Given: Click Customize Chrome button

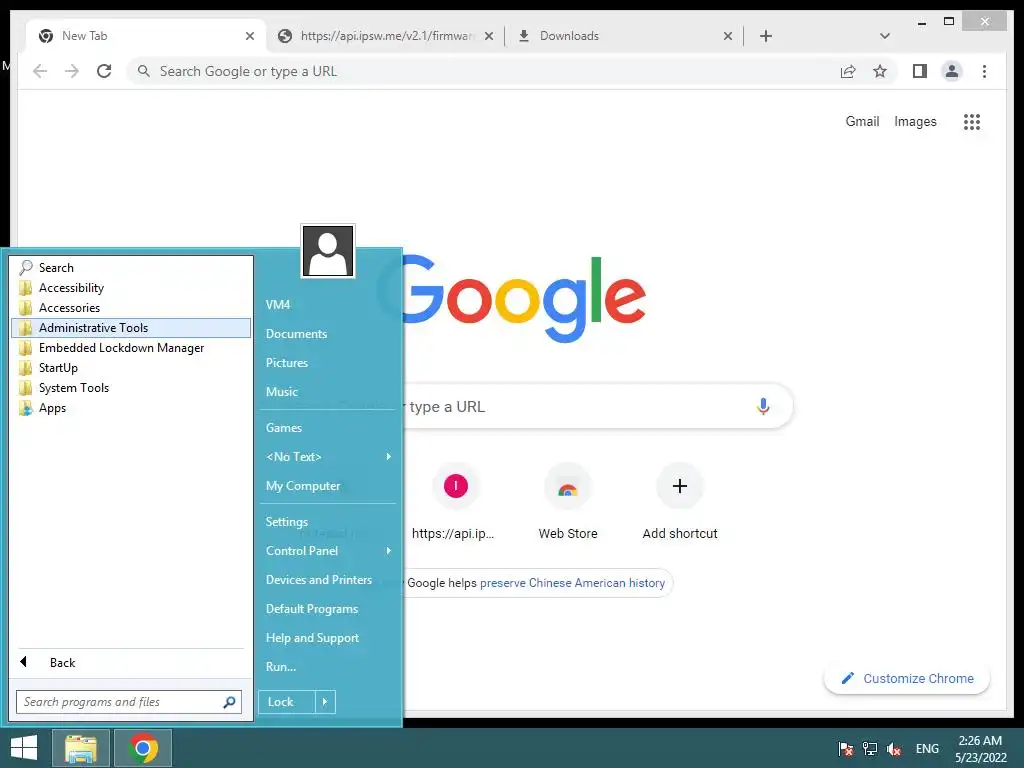Looking at the screenshot, I should [x=907, y=679].
